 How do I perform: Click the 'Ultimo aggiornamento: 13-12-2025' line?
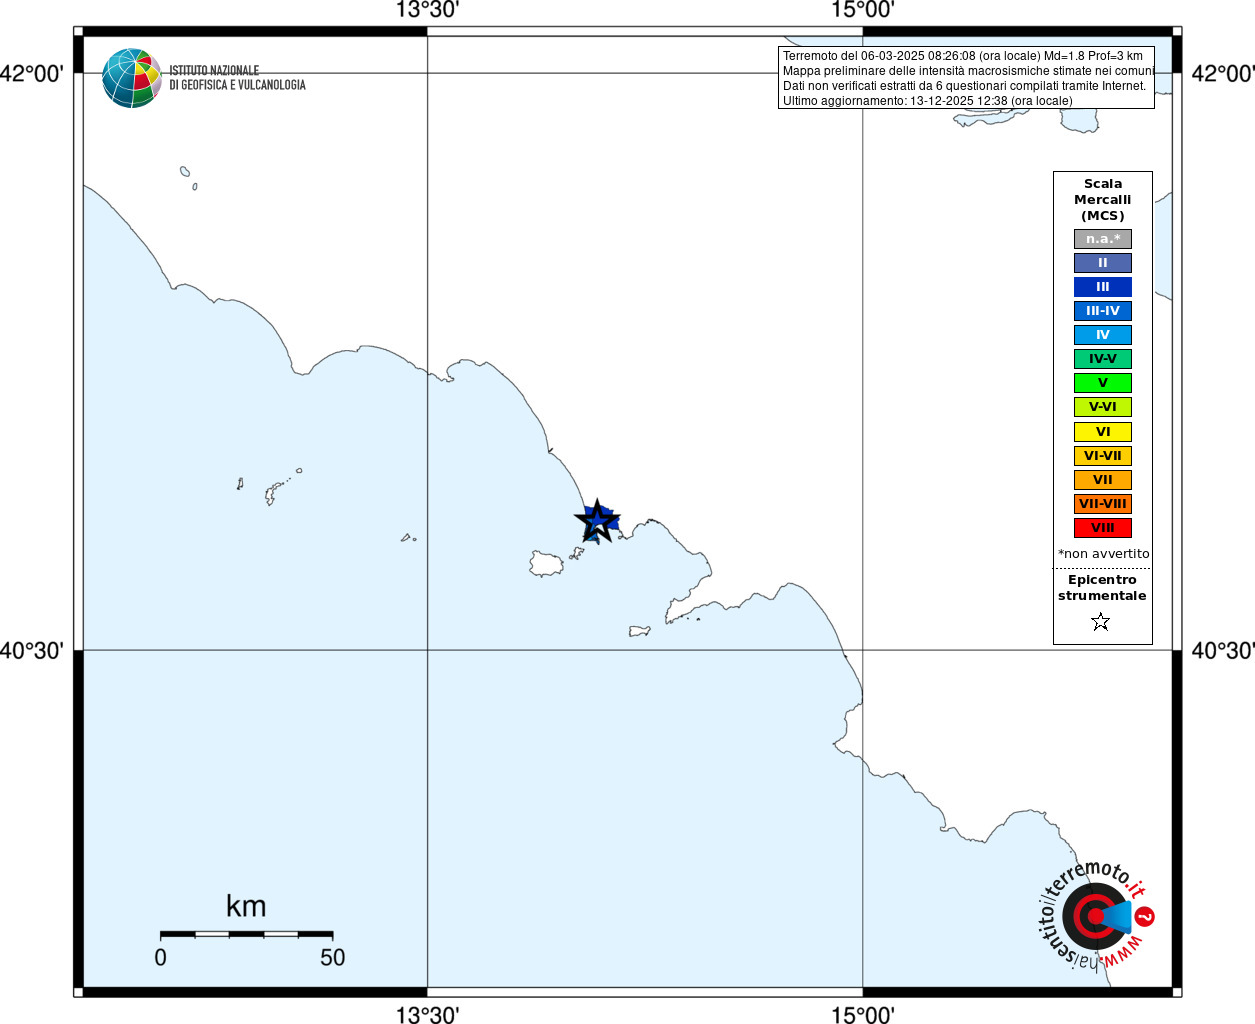[927, 101]
